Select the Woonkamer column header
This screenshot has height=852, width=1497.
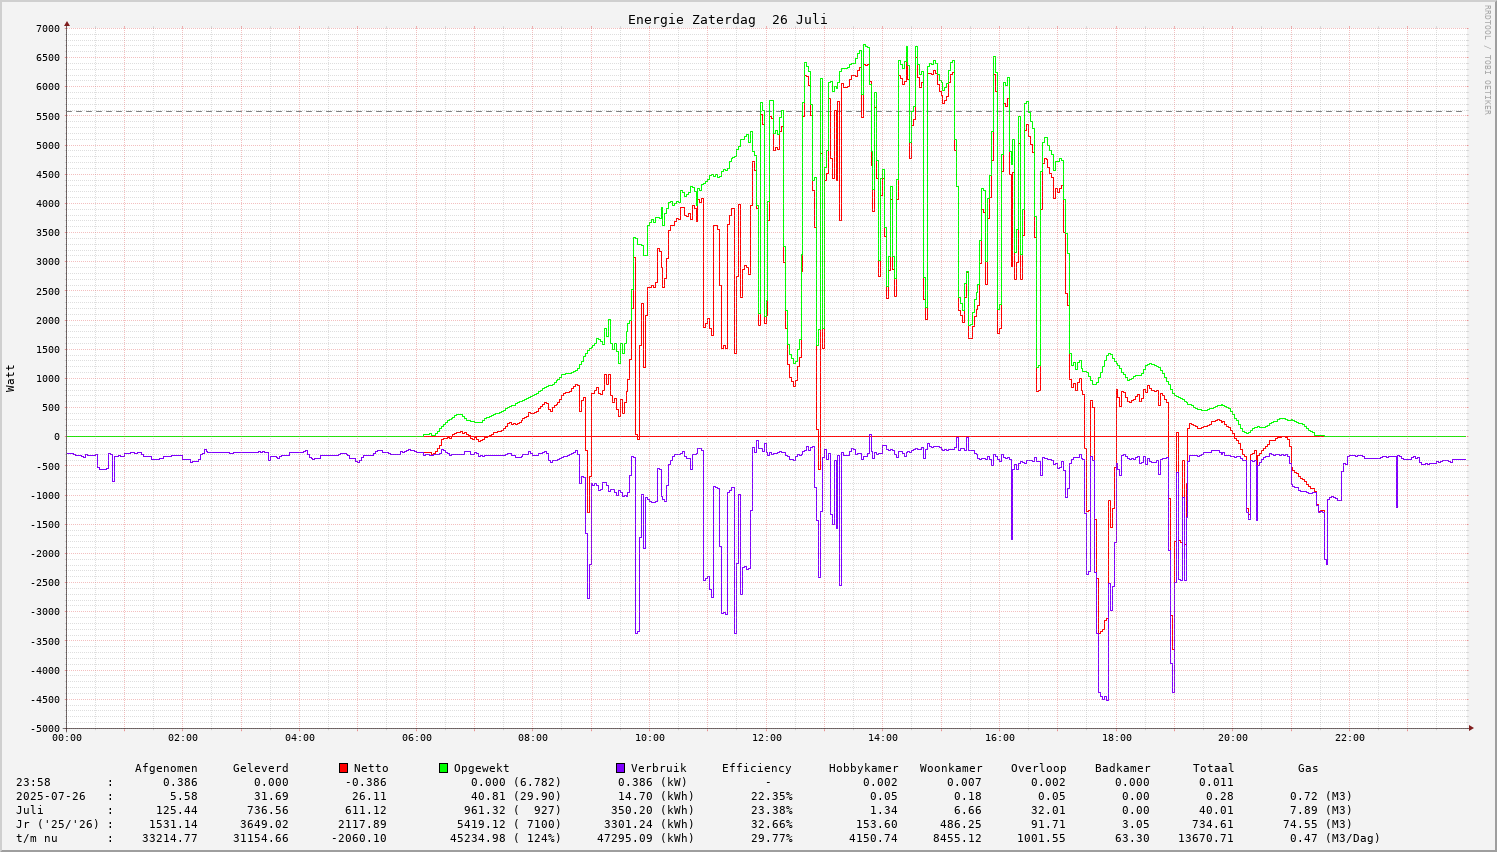pyautogui.click(x=951, y=768)
